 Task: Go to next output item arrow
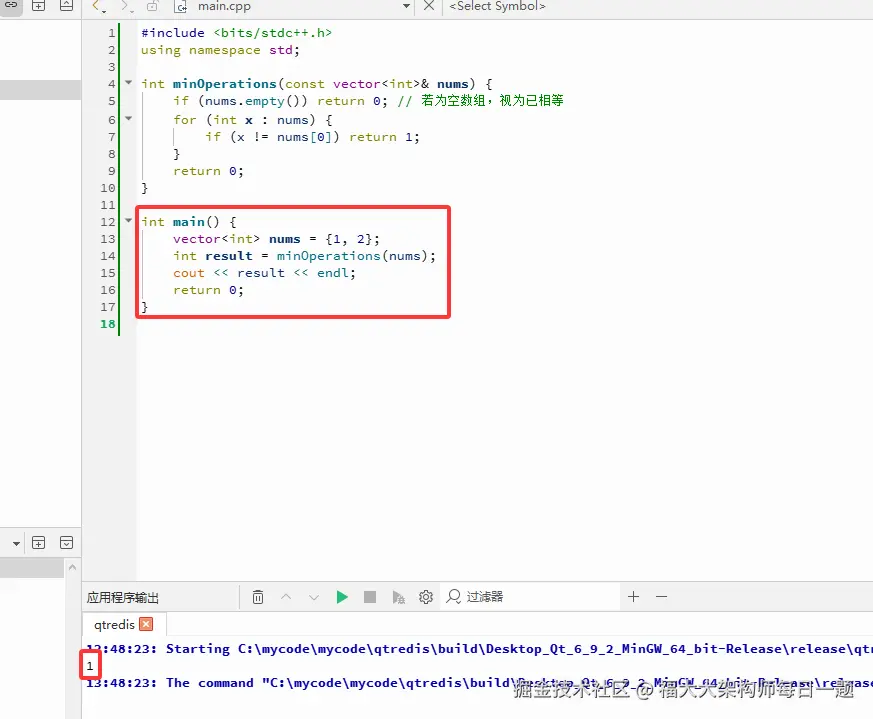click(x=314, y=597)
